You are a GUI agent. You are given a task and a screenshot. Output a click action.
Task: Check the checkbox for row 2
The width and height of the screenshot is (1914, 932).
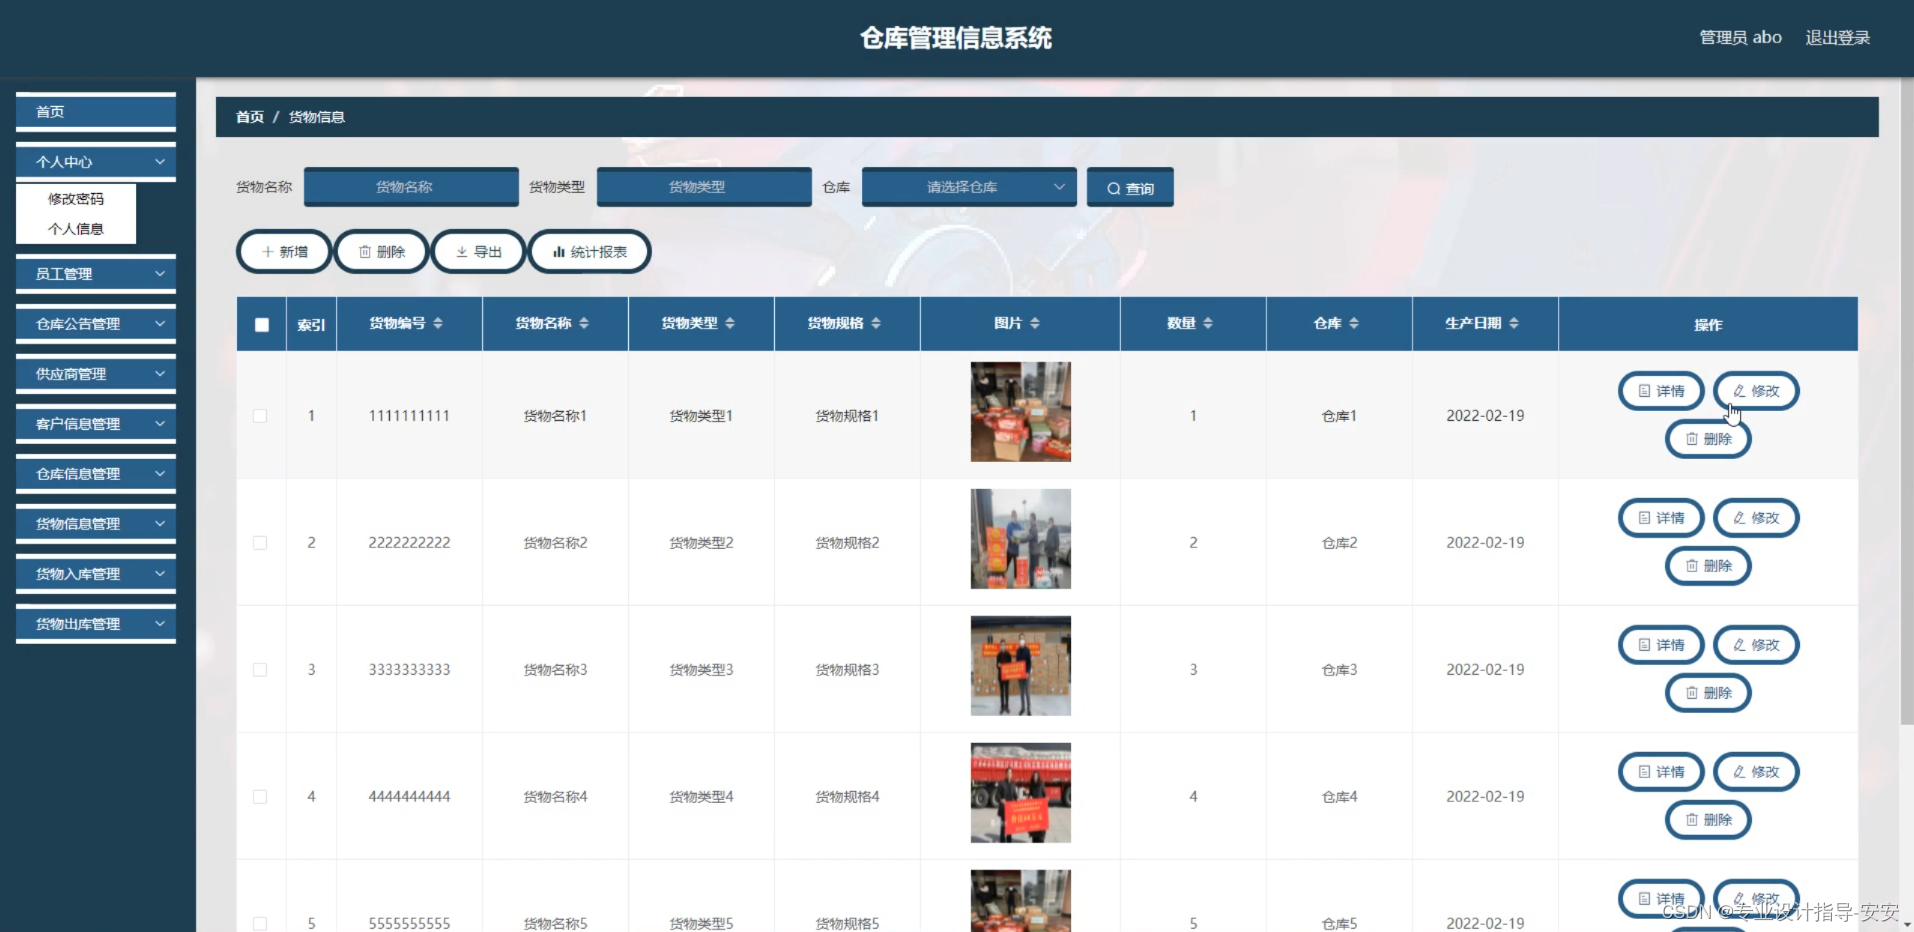(260, 543)
